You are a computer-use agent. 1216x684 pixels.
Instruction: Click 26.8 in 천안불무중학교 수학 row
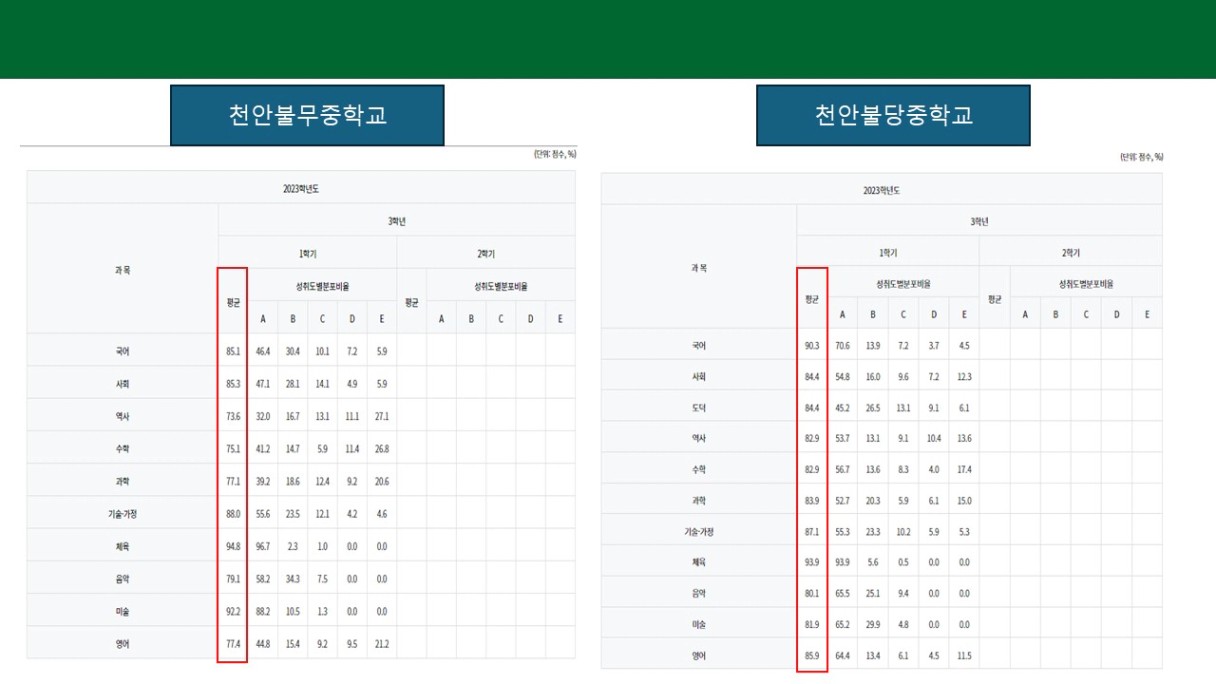coord(381,449)
